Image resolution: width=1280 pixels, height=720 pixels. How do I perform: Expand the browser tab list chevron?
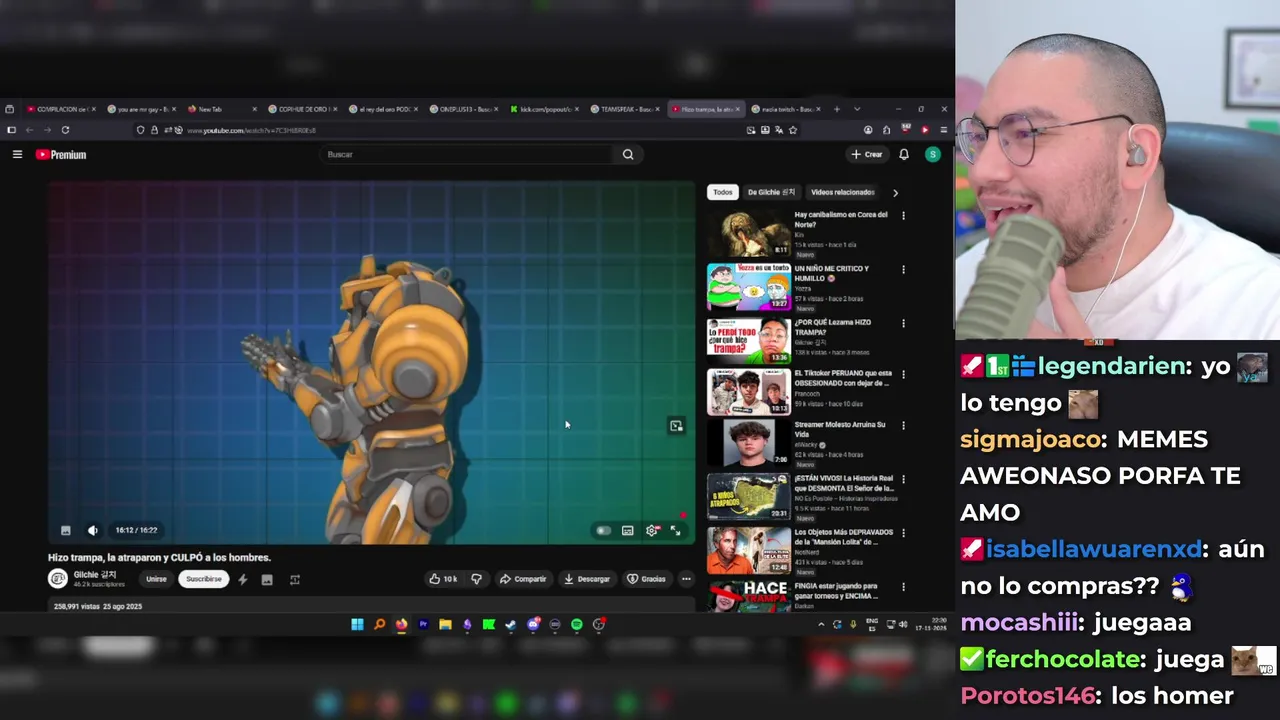coord(857,109)
